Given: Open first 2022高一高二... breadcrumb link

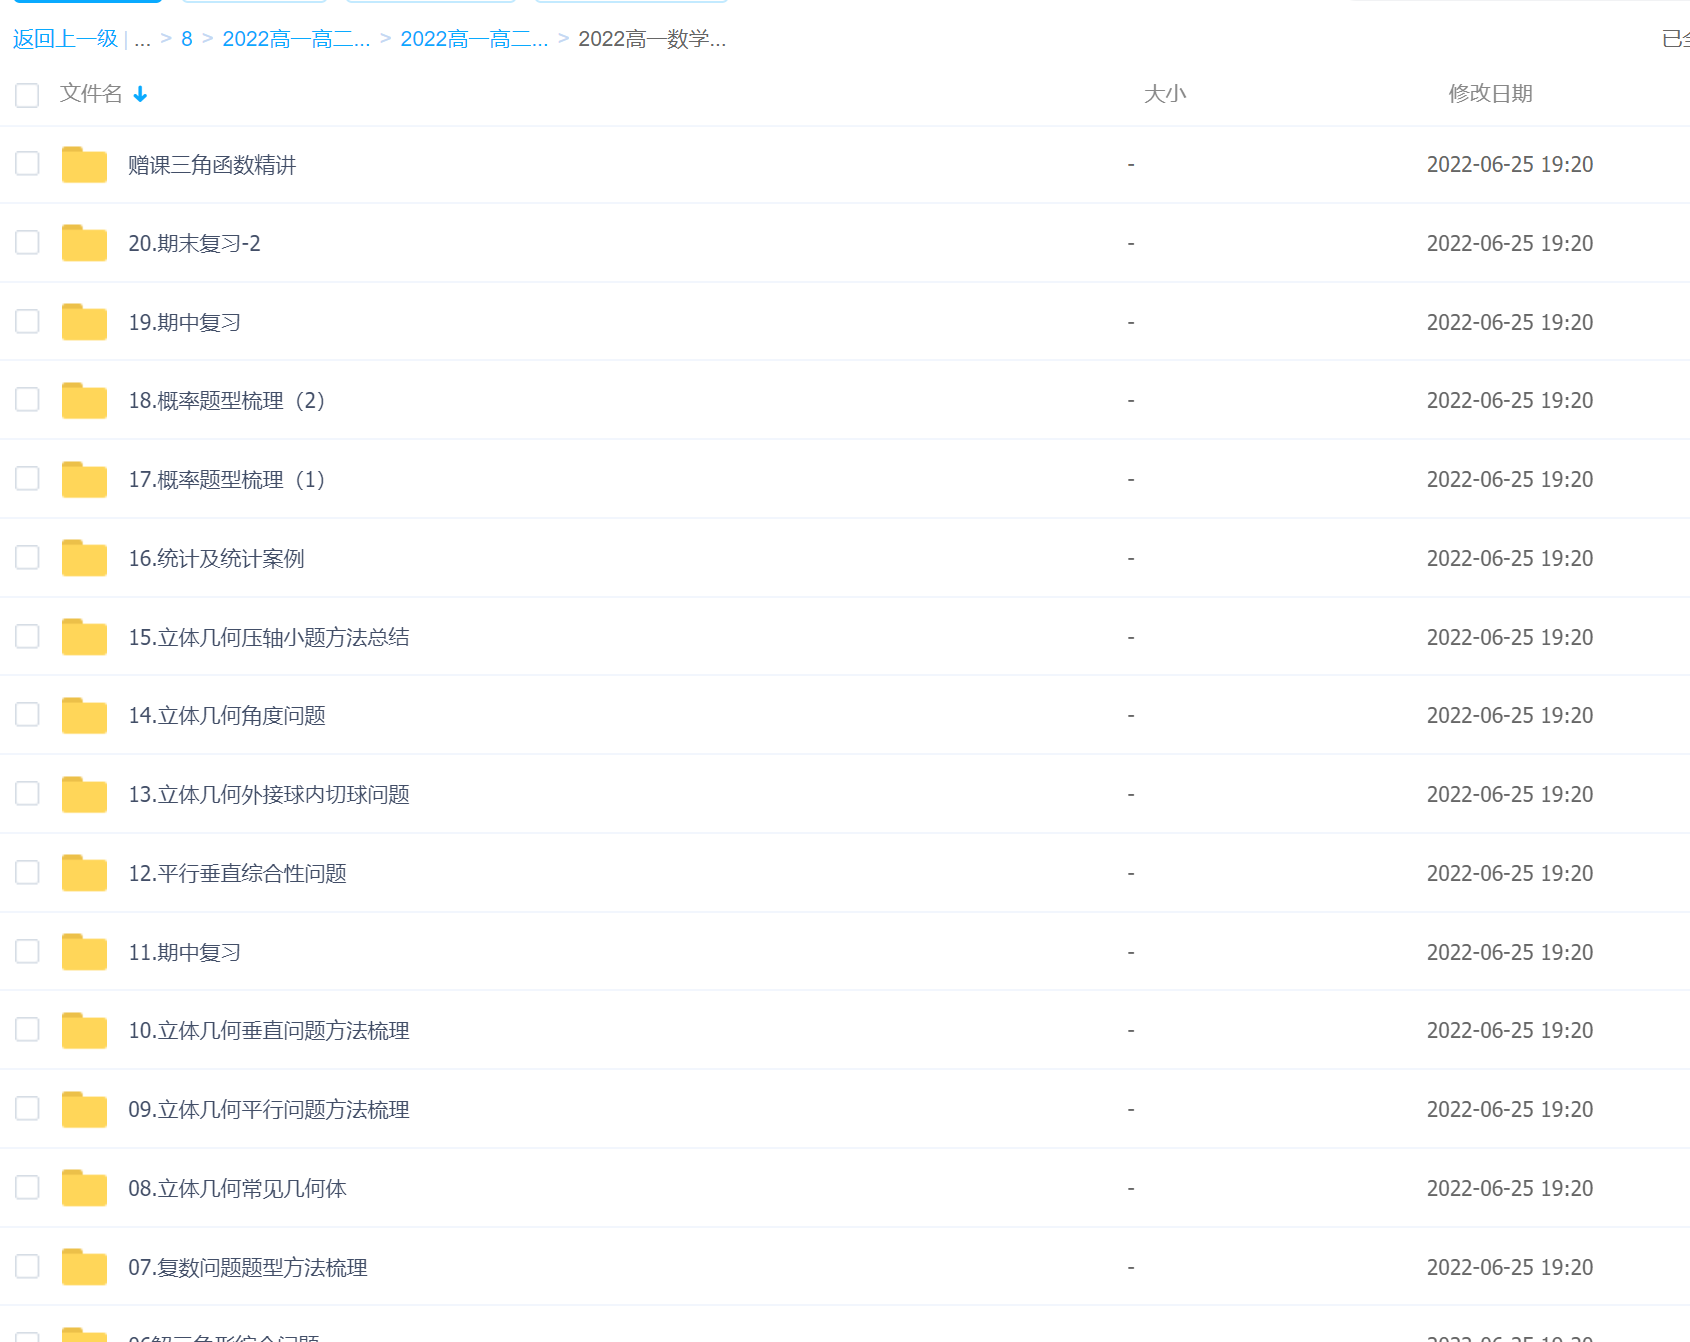Looking at the screenshot, I should [x=296, y=39].
